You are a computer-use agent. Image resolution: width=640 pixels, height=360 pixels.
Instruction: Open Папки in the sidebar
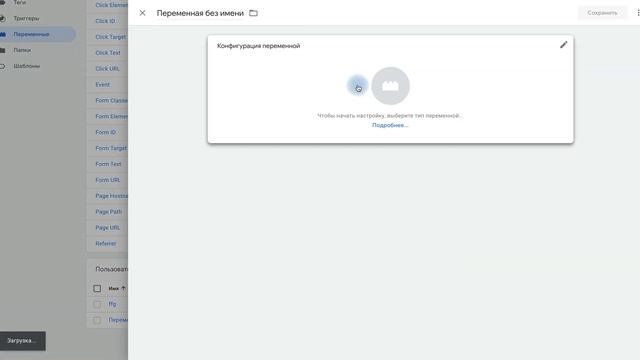pyautogui.click(x=22, y=50)
